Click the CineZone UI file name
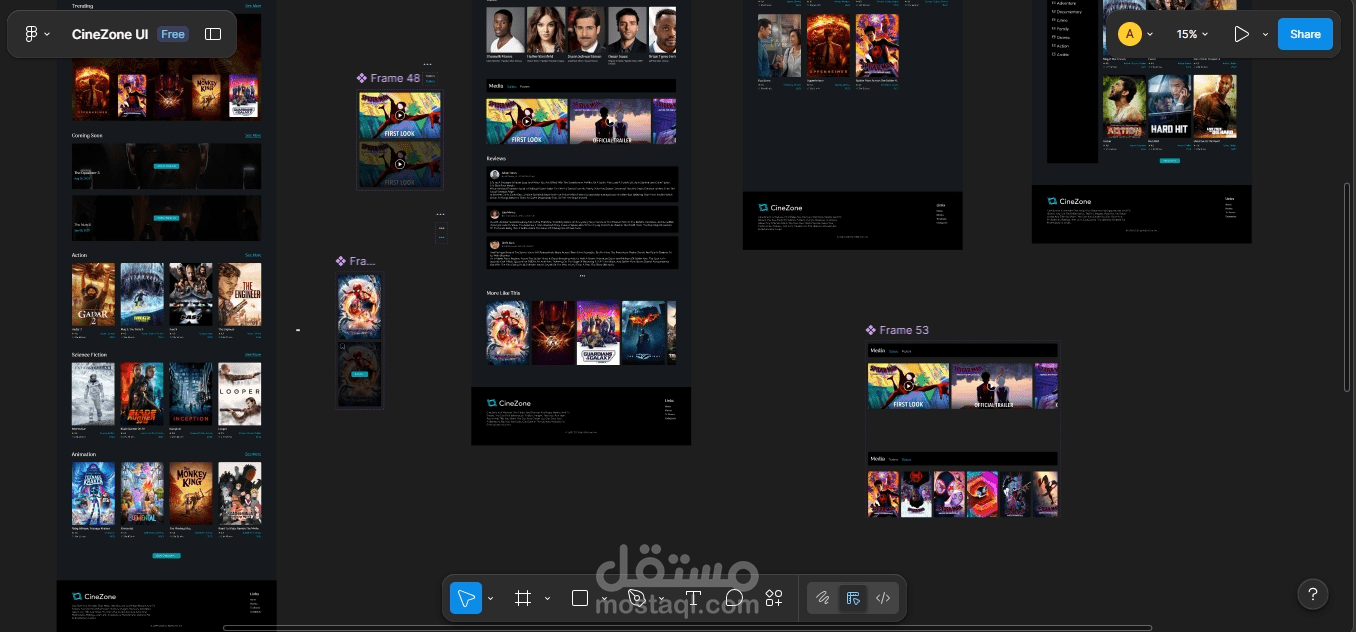 coord(110,34)
